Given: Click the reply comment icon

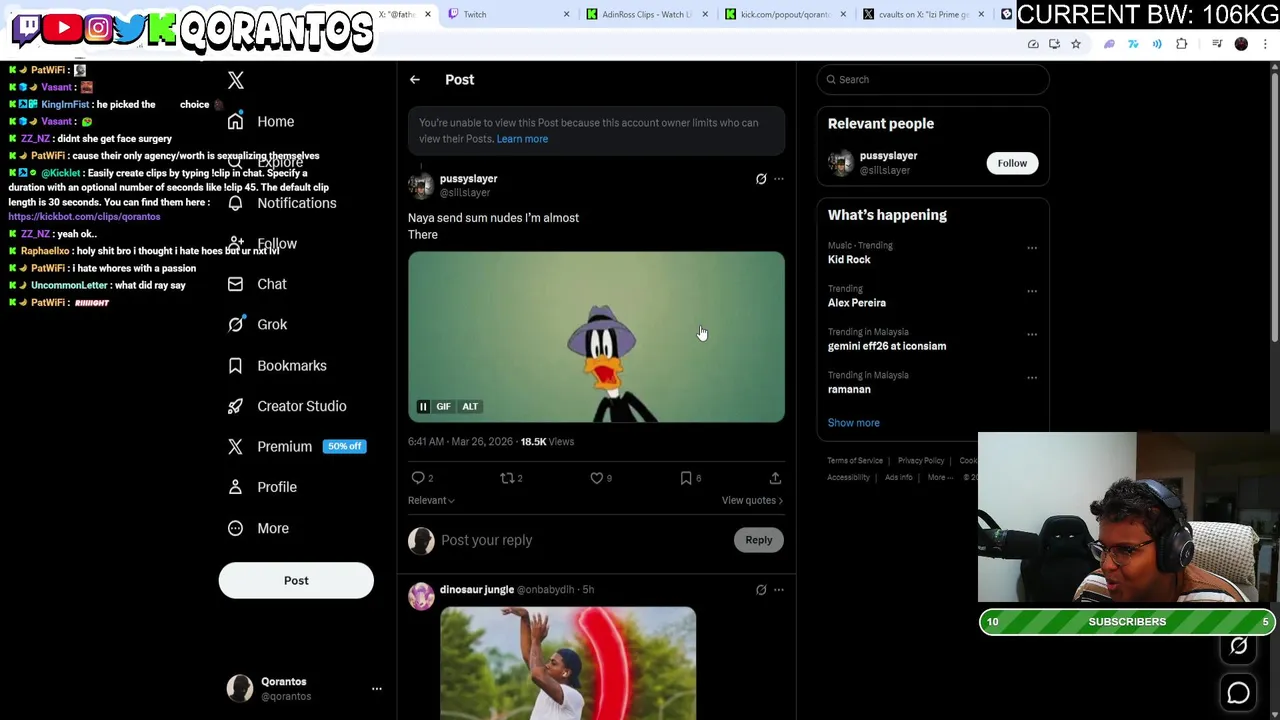Looking at the screenshot, I should [418, 478].
